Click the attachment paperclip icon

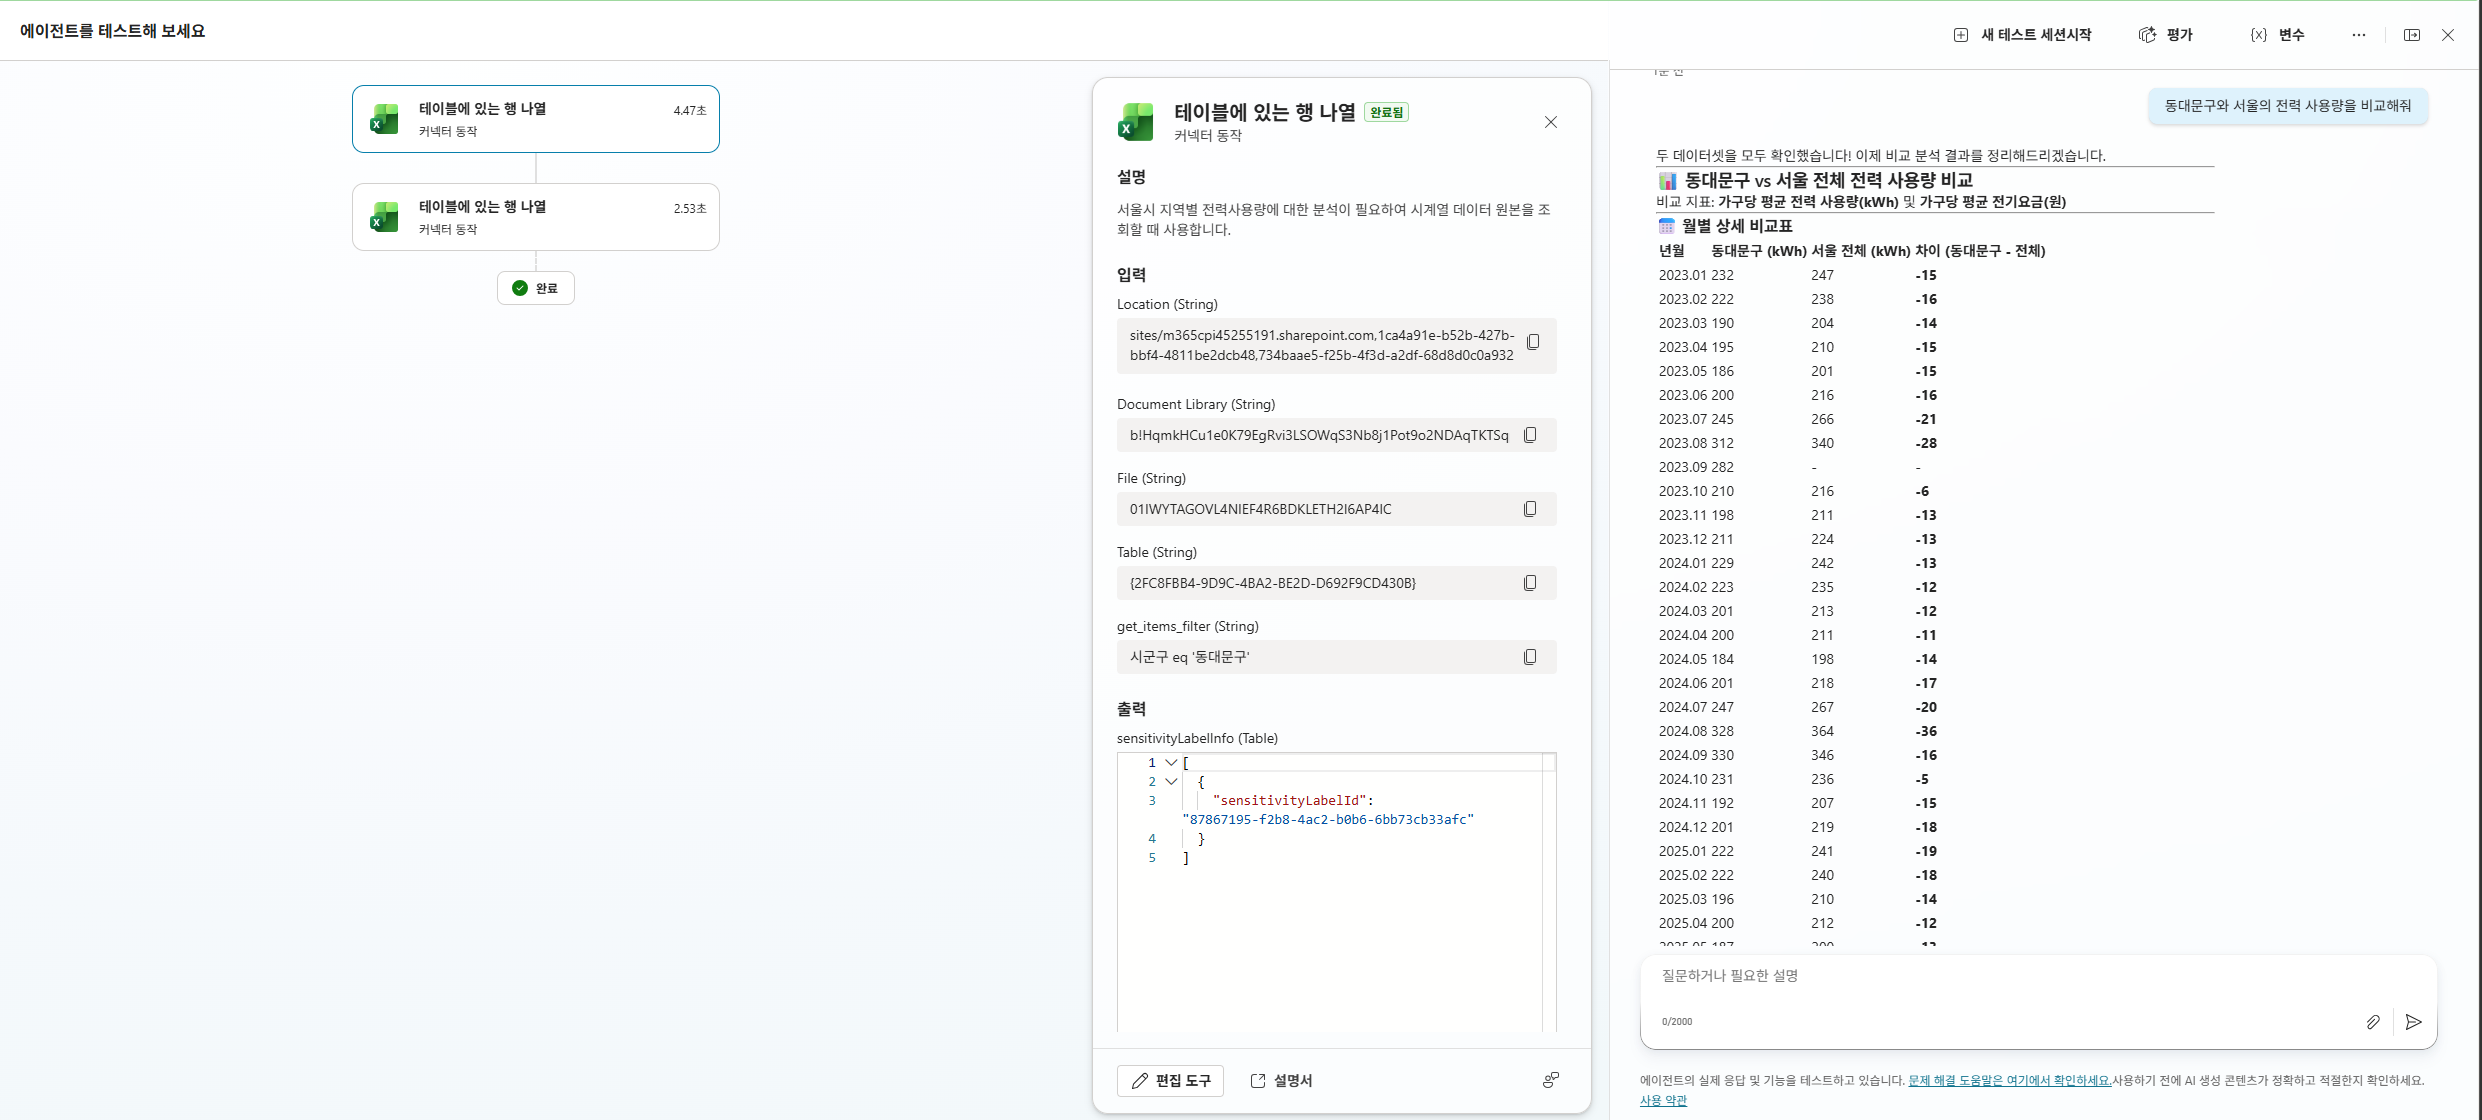[x=2373, y=1022]
